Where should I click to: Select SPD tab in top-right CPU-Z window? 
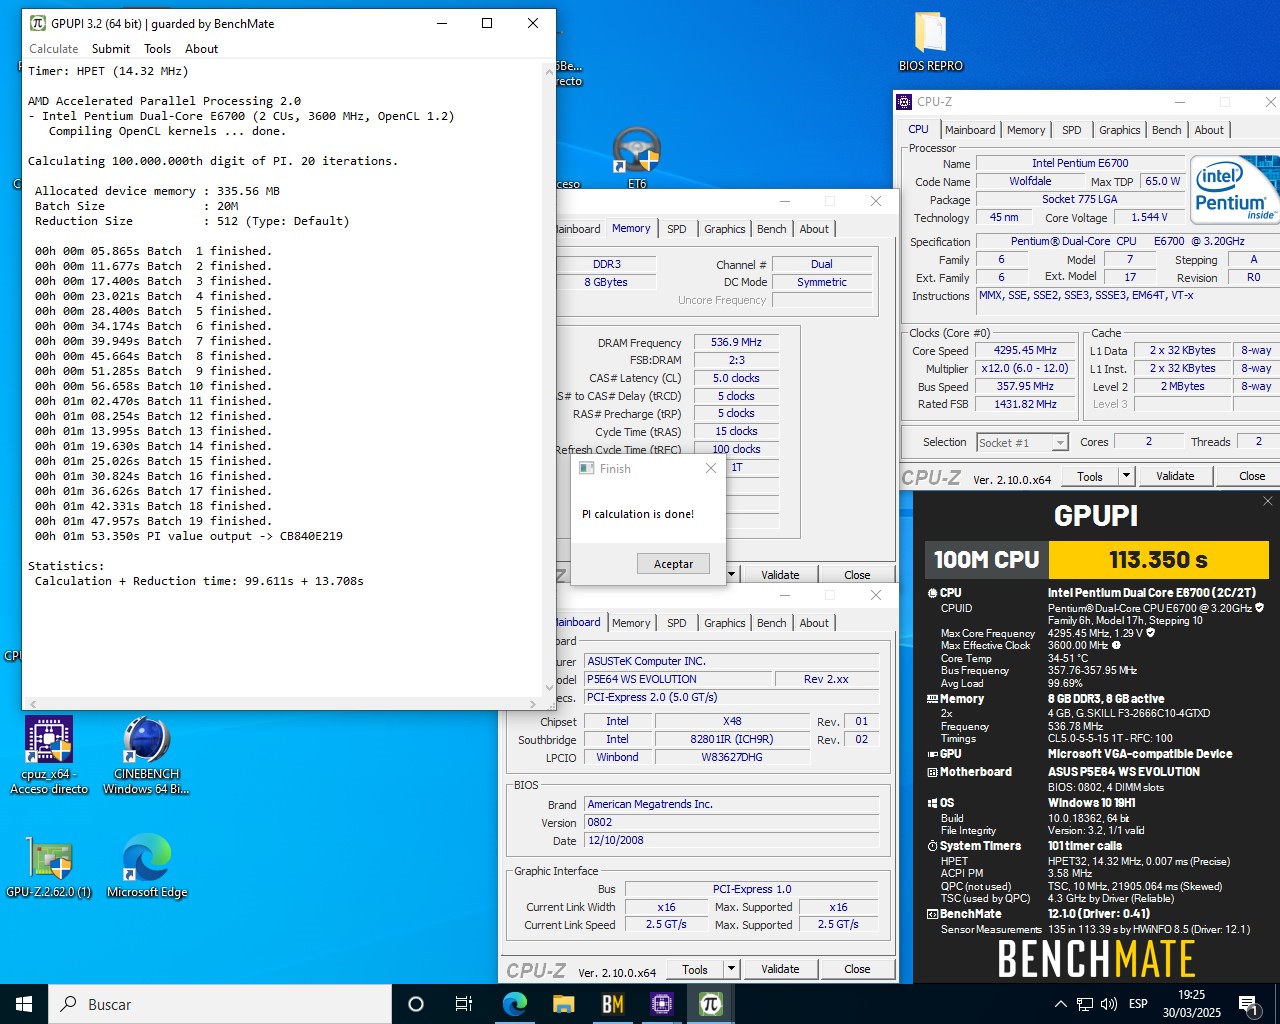[1072, 130]
